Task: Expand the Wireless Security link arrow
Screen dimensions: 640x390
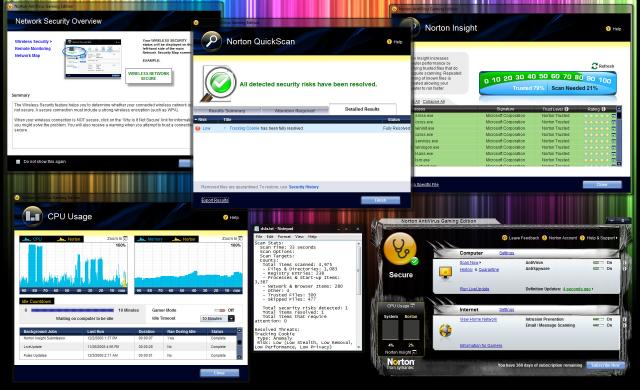Action: click(51, 42)
